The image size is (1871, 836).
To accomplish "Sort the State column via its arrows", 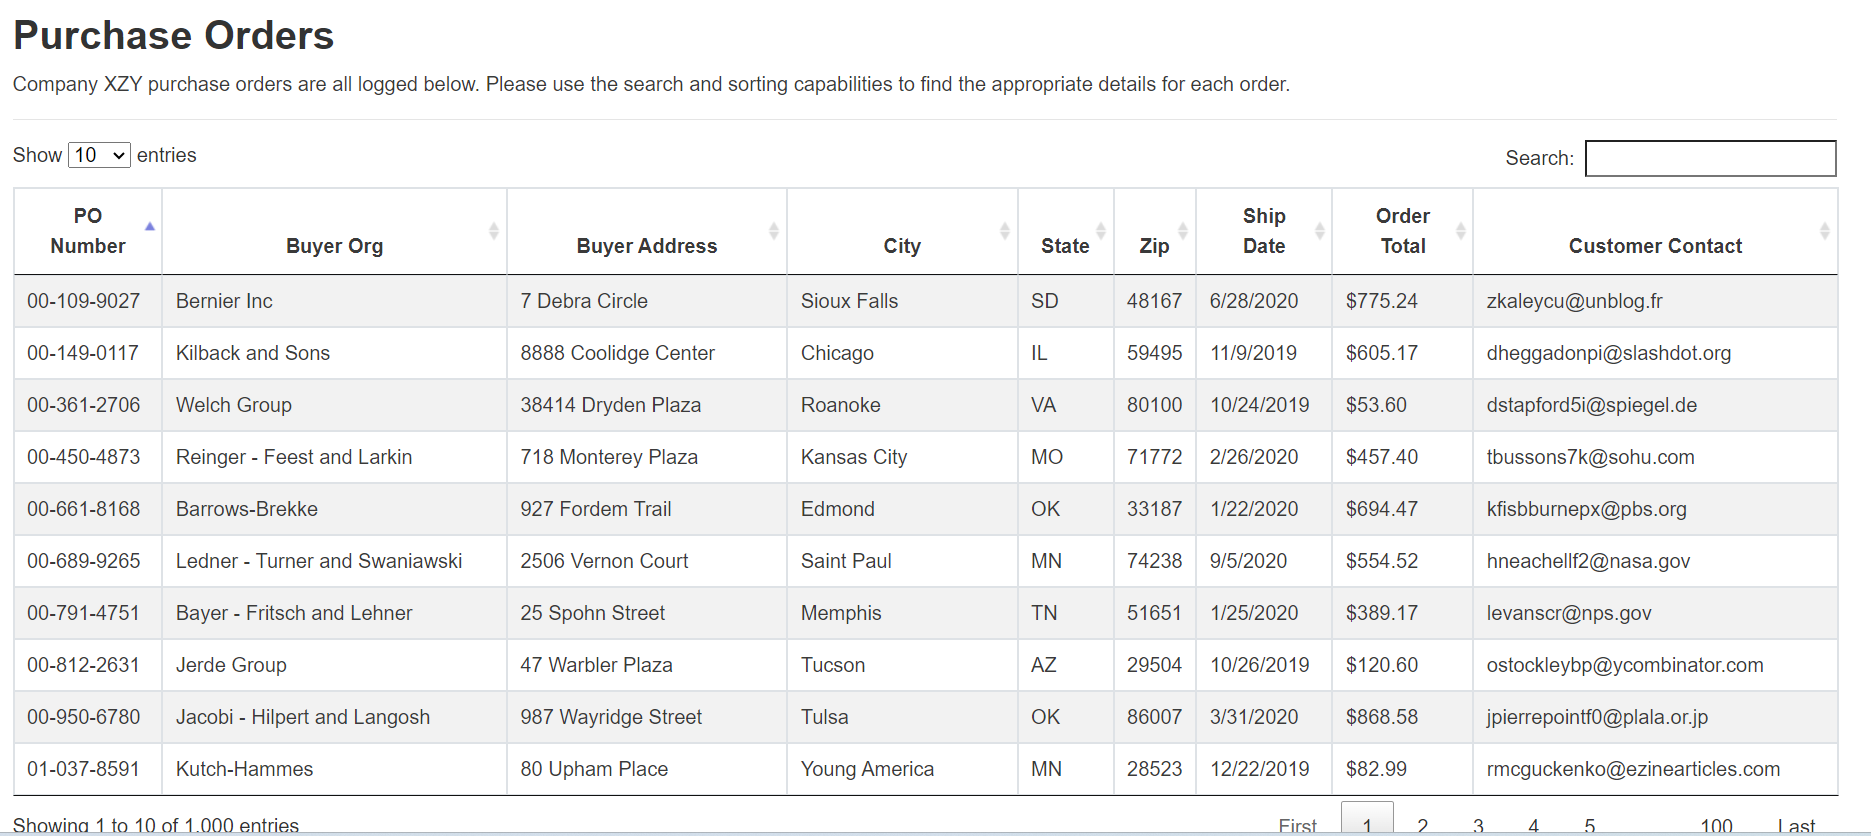I will [x=1100, y=231].
